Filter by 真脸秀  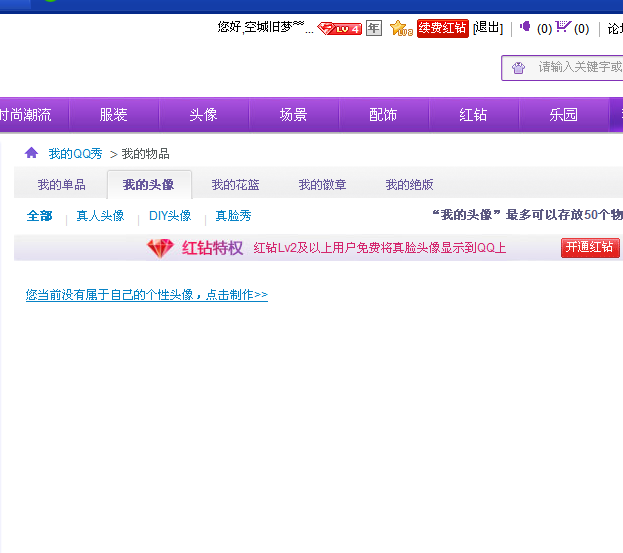[233, 216]
